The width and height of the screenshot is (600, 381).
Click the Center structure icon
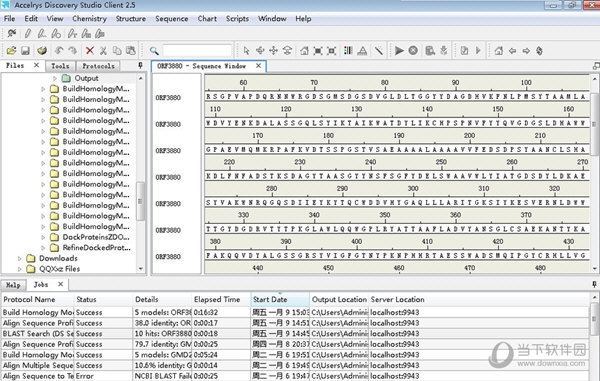tap(332, 50)
